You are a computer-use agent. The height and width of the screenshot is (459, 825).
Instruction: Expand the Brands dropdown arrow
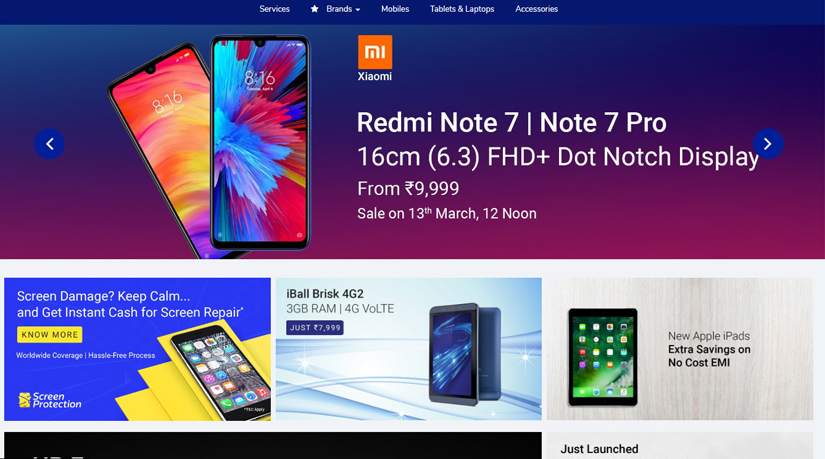(358, 9)
